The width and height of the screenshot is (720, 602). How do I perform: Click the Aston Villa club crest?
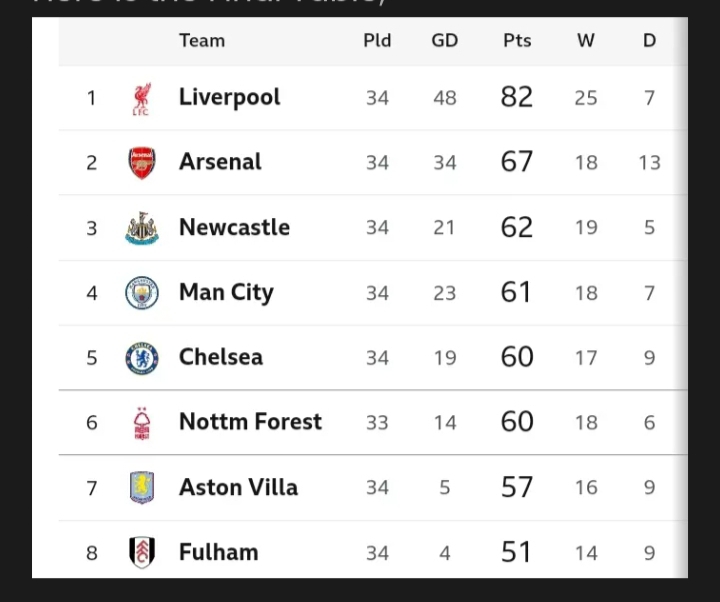point(142,488)
